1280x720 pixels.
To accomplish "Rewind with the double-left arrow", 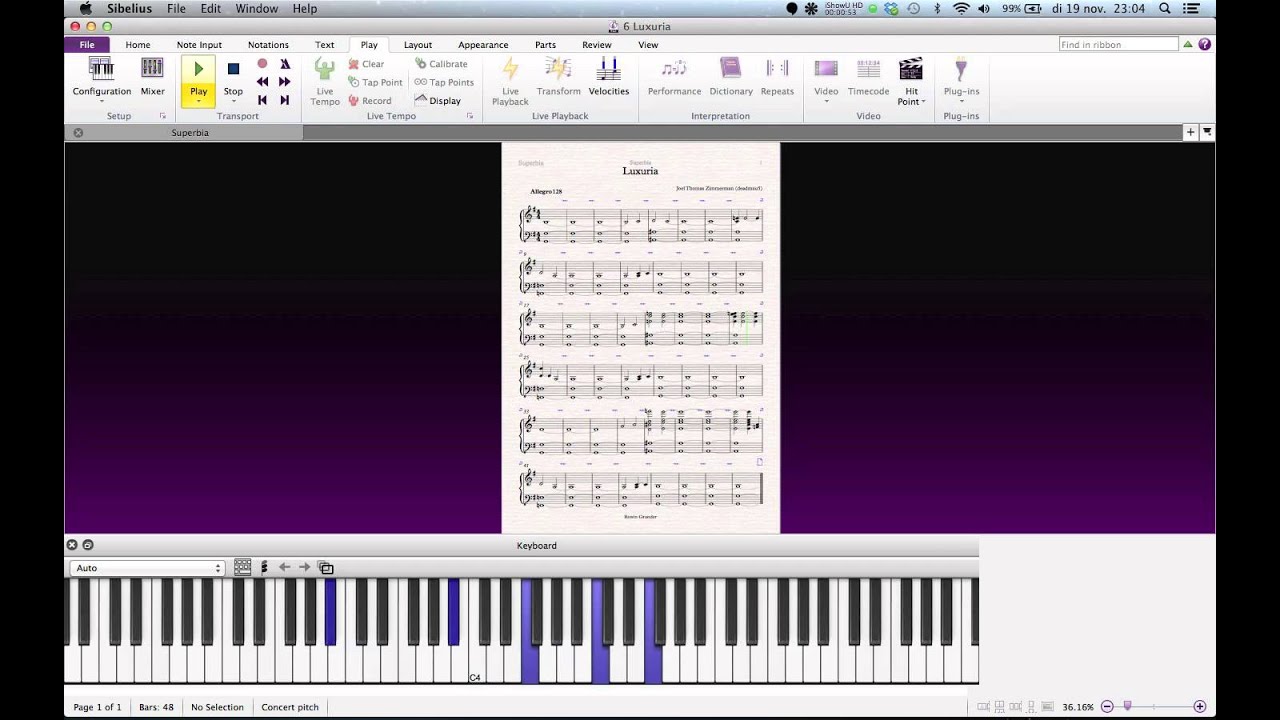I will (x=262, y=82).
